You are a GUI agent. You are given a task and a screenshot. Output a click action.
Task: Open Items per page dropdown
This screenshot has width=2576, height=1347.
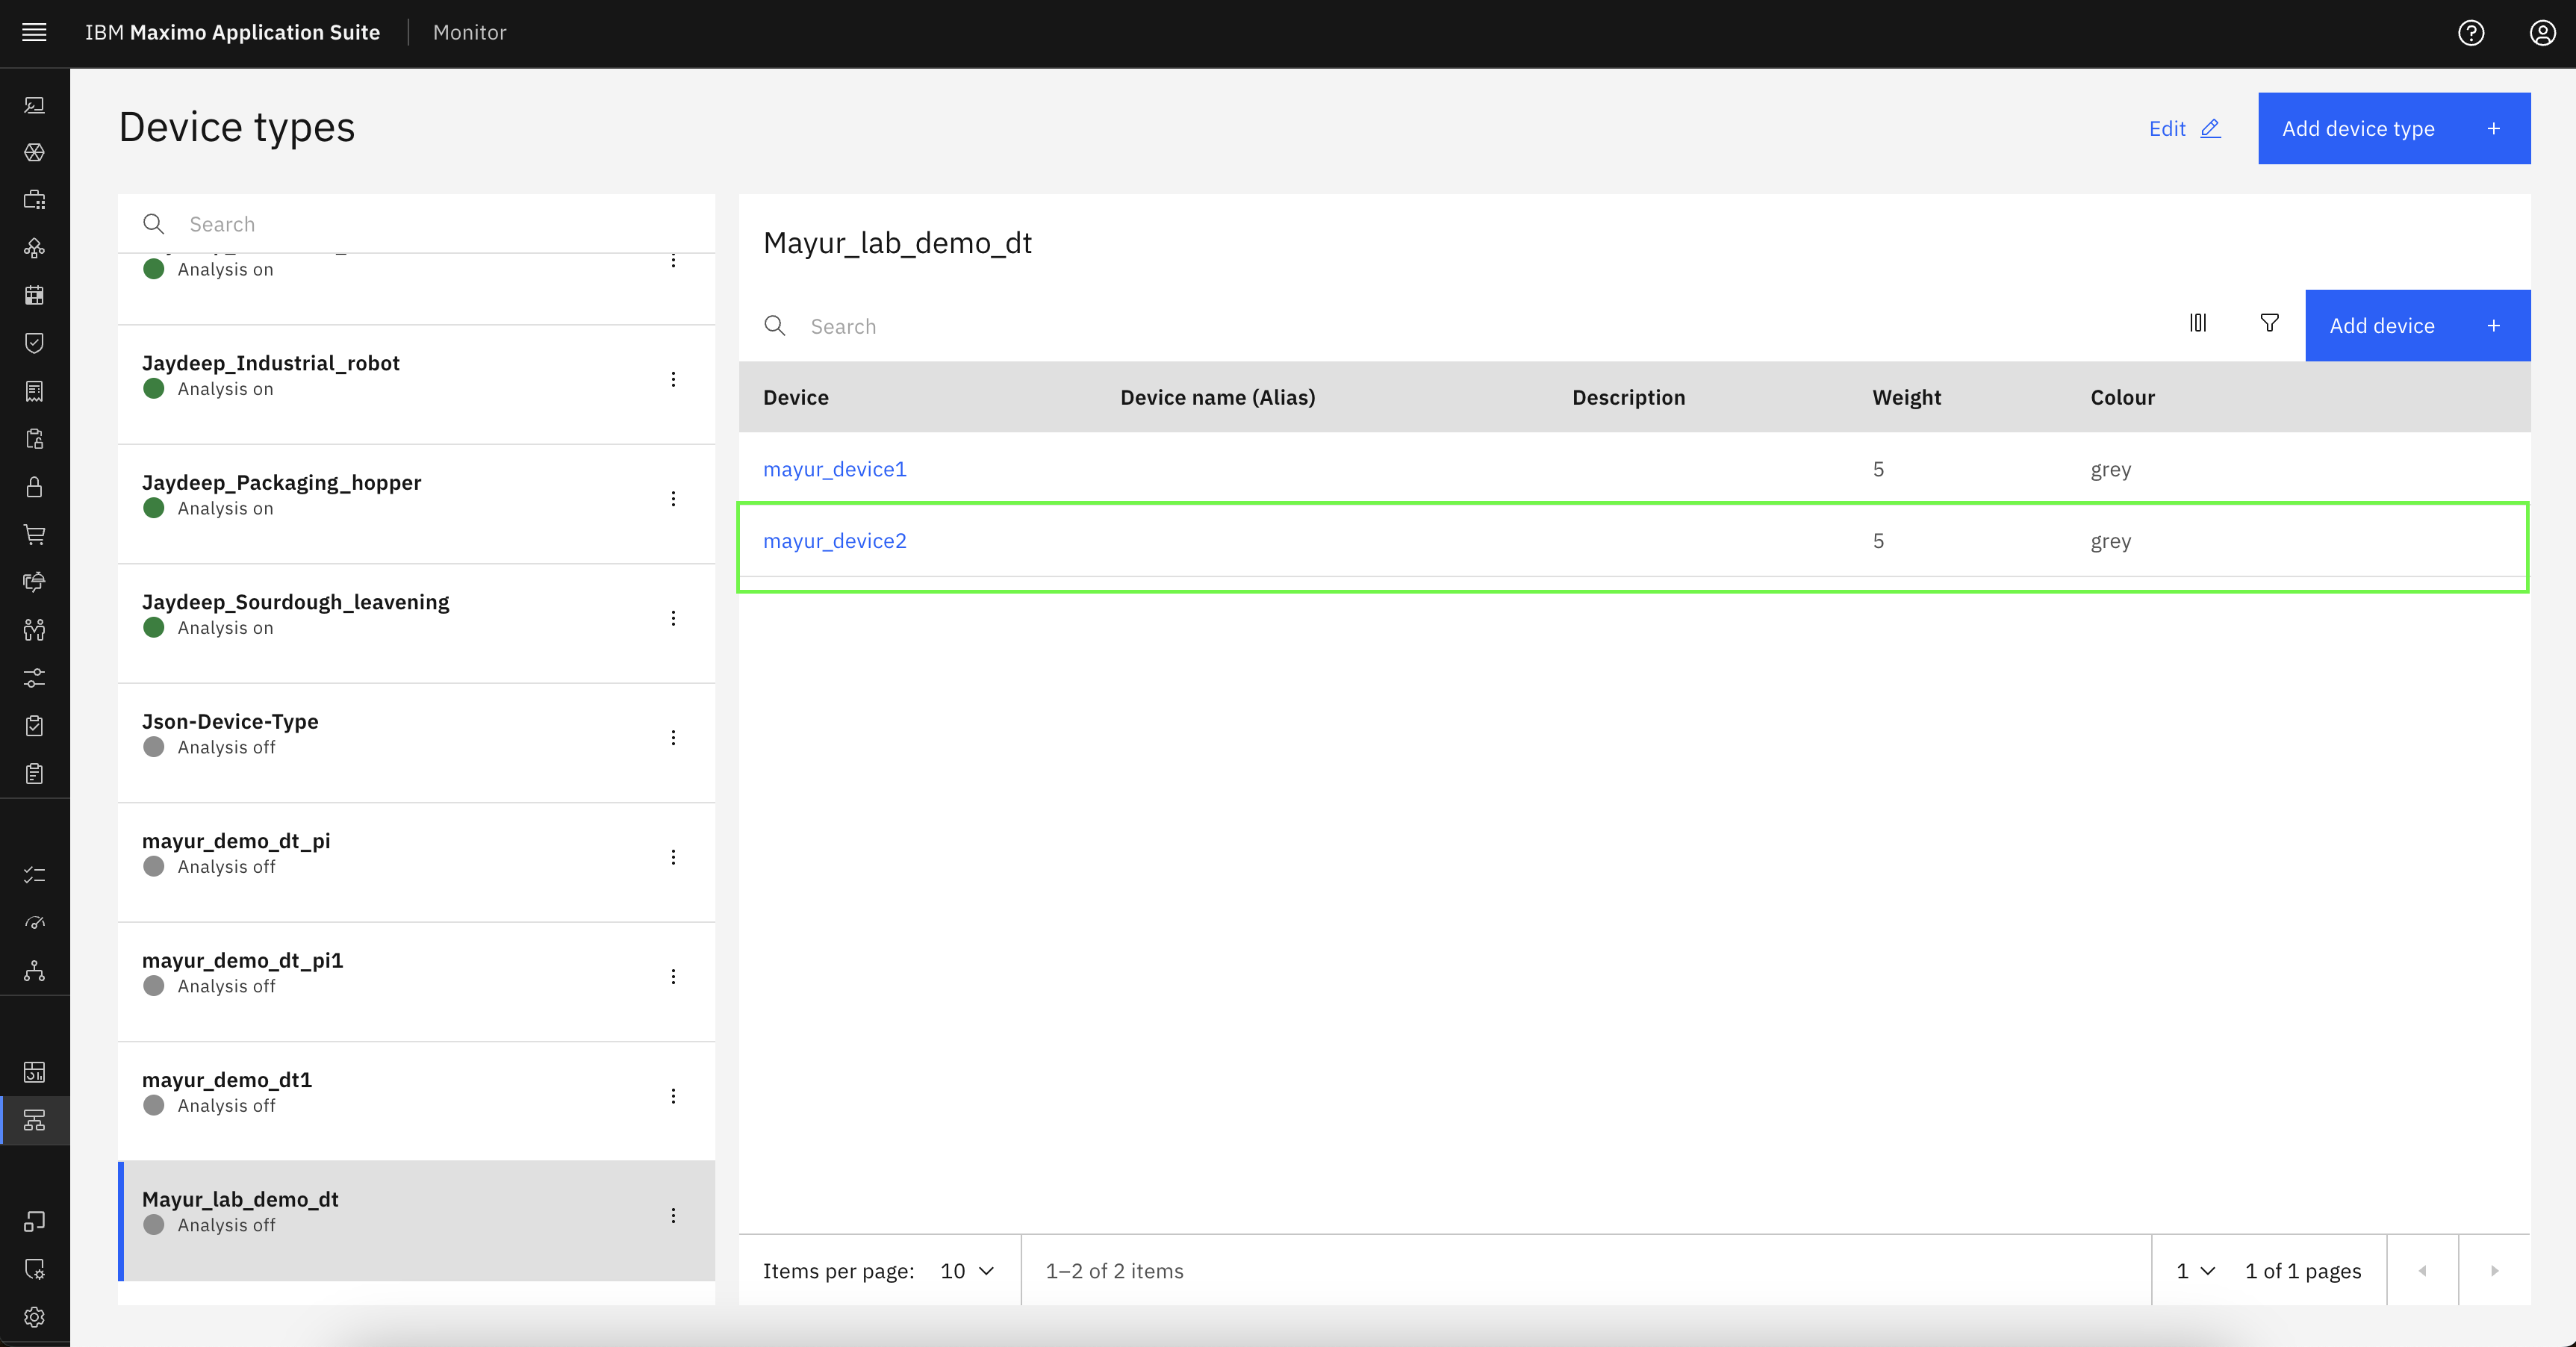point(967,1271)
